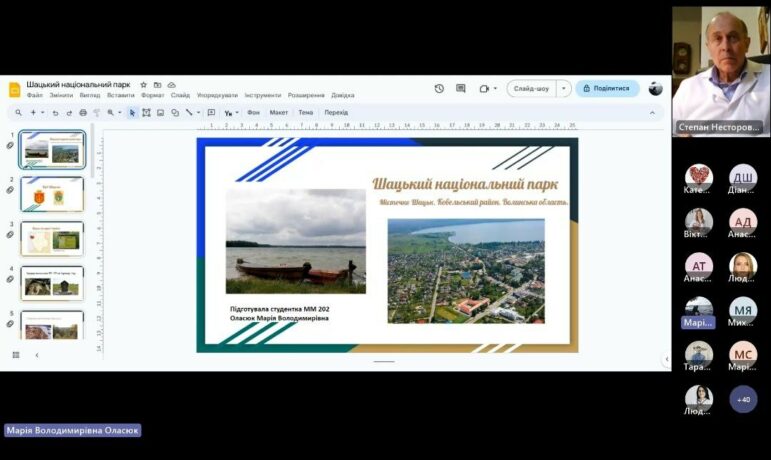The width and height of the screenshot is (771, 460).
Task: Click the print icon in the toolbar
Action: click(x=83, y=113)
